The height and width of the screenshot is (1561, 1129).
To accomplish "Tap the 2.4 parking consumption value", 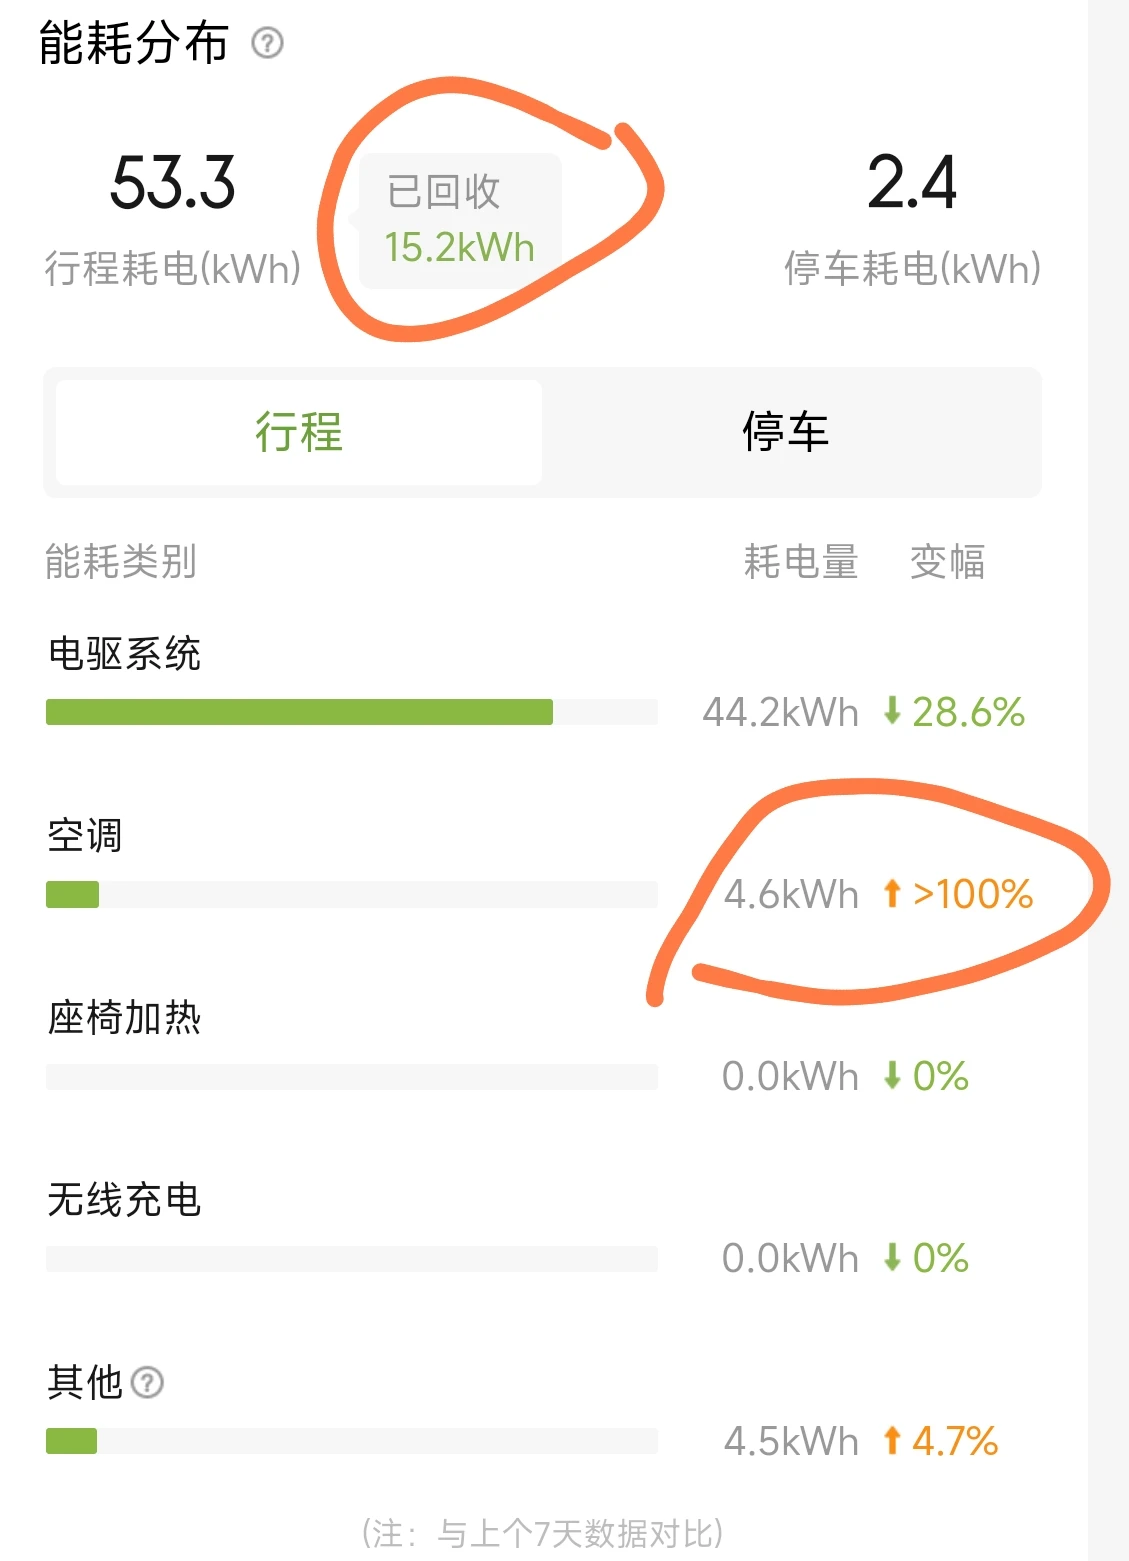I will click(912, 183).
